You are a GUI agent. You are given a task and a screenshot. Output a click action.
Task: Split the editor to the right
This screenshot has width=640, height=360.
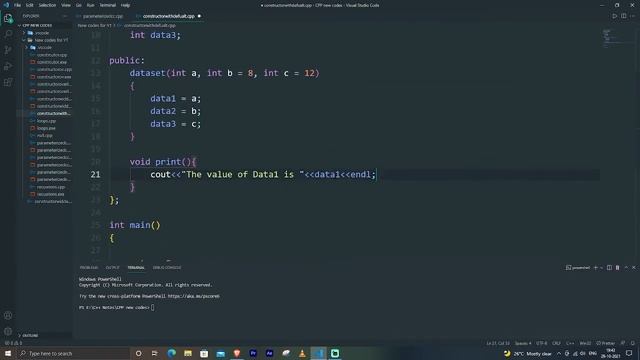point(624,16)
